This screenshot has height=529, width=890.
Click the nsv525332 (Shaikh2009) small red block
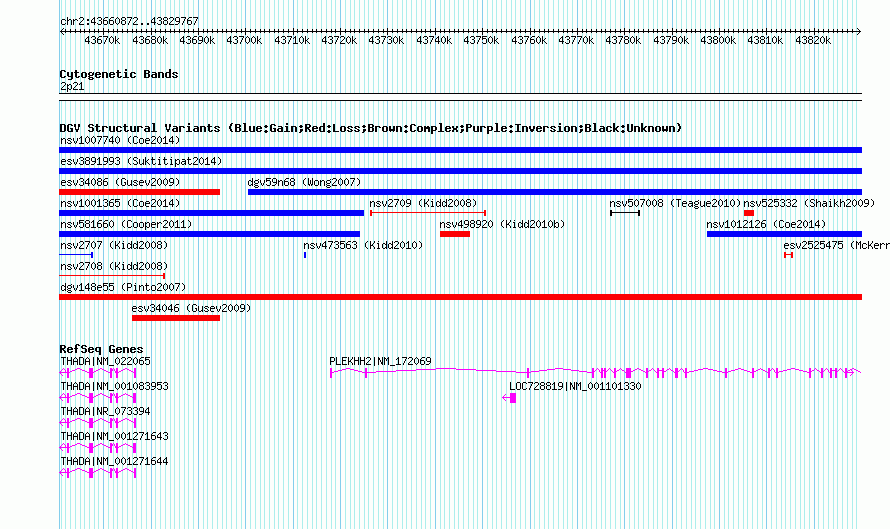[749, 213]
